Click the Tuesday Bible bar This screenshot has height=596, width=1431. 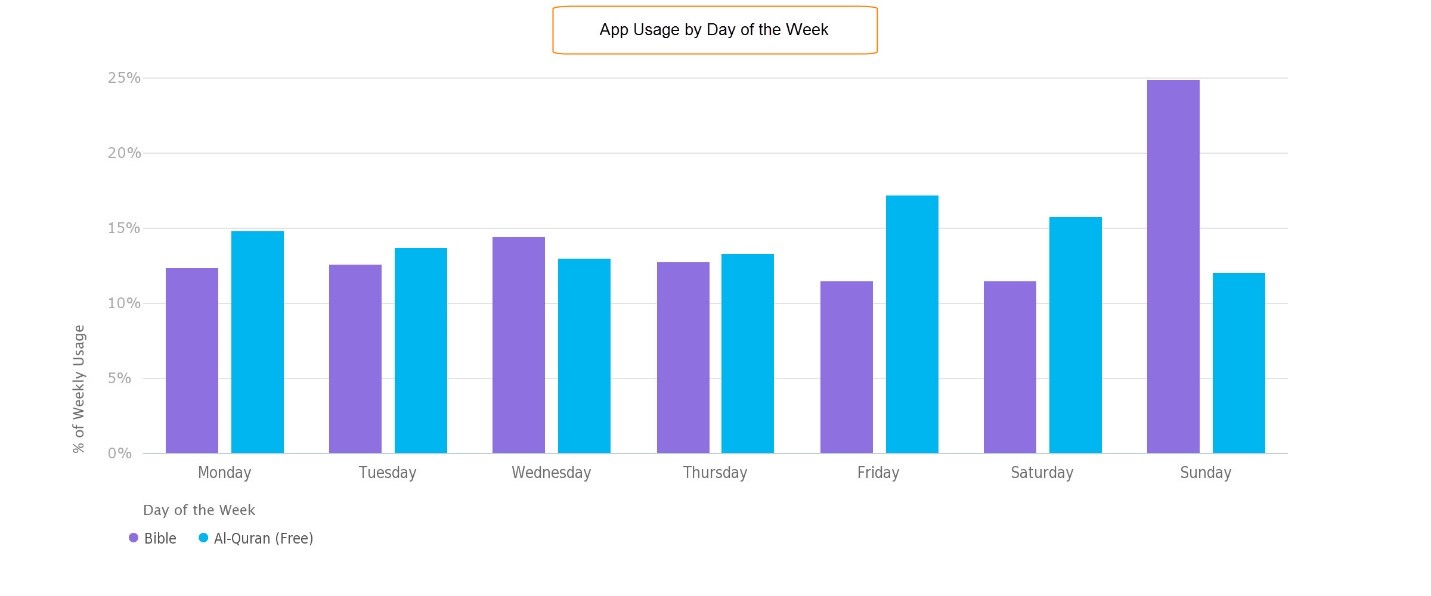tap(355, 359)
